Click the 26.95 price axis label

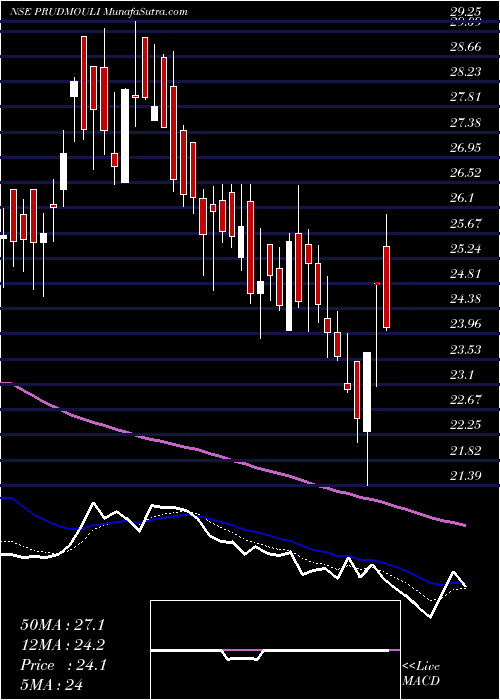466,147
